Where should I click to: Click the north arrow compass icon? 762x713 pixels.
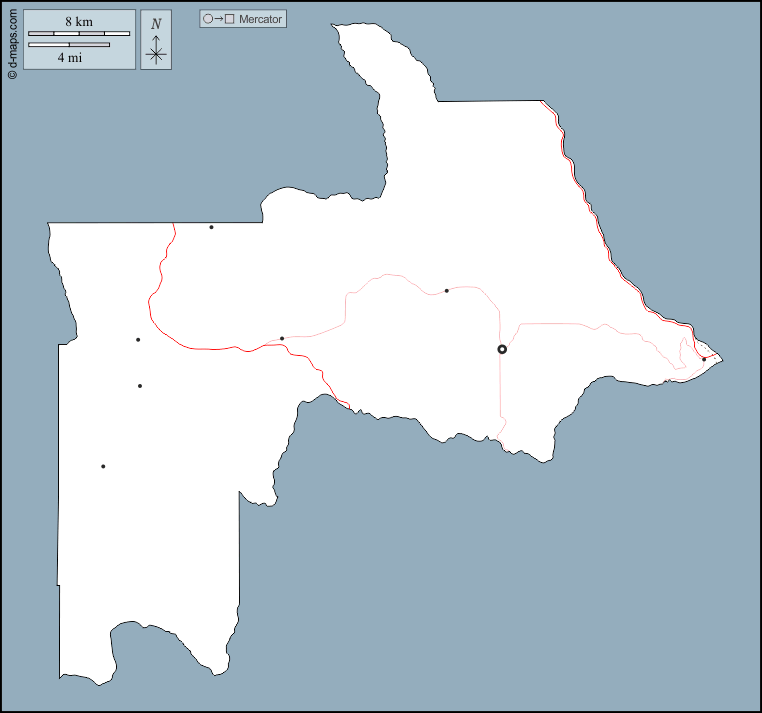tap(155, 40)
